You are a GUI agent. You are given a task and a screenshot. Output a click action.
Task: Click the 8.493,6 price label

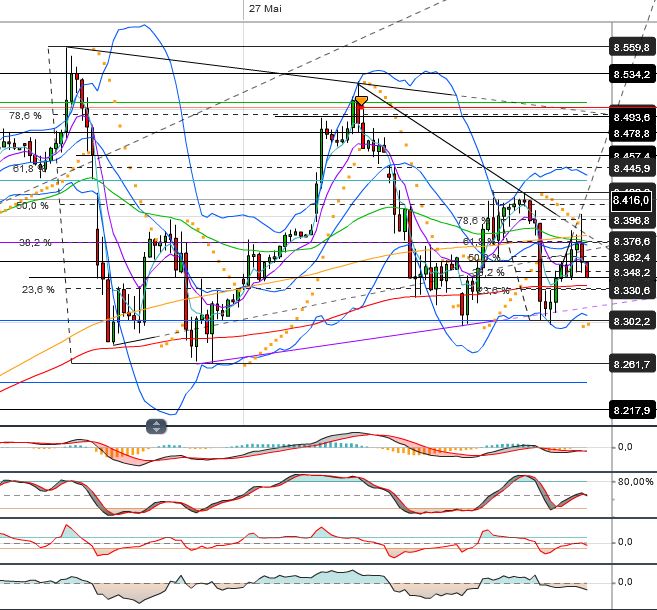pyautogui.click(x=632, y=117)
